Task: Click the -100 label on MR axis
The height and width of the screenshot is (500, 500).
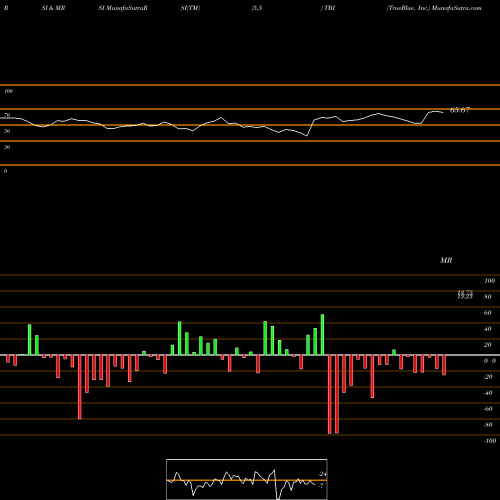Action: tap(490, 441)
